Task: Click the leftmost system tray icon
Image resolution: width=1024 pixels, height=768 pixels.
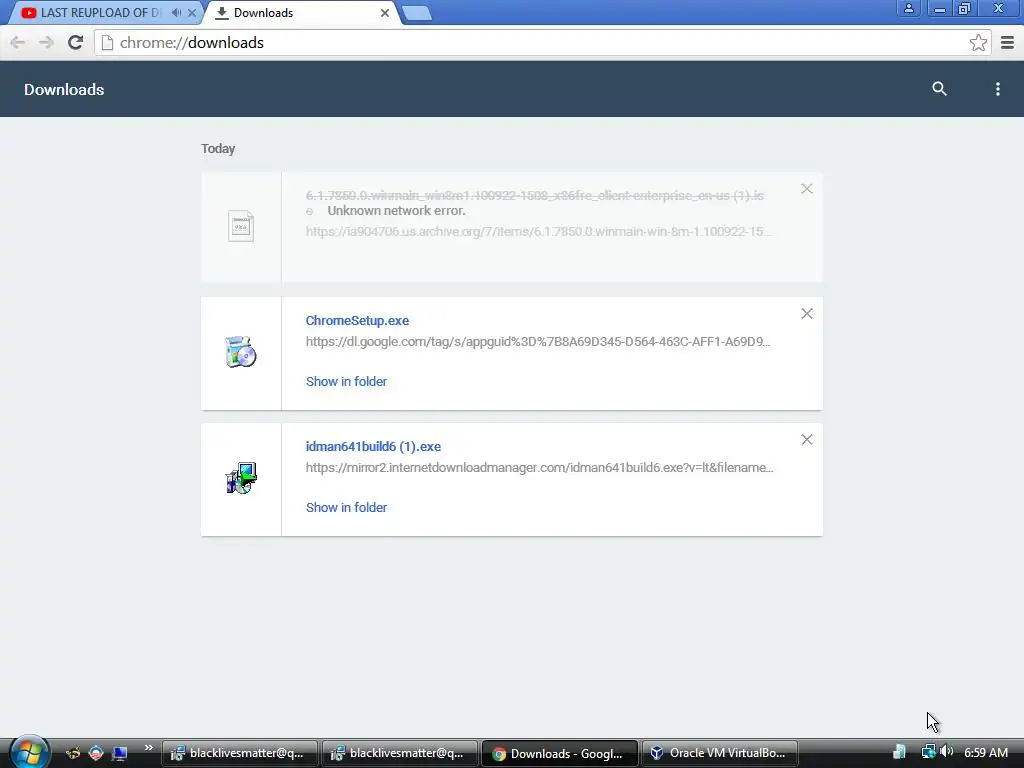Action: pos(899,752)
